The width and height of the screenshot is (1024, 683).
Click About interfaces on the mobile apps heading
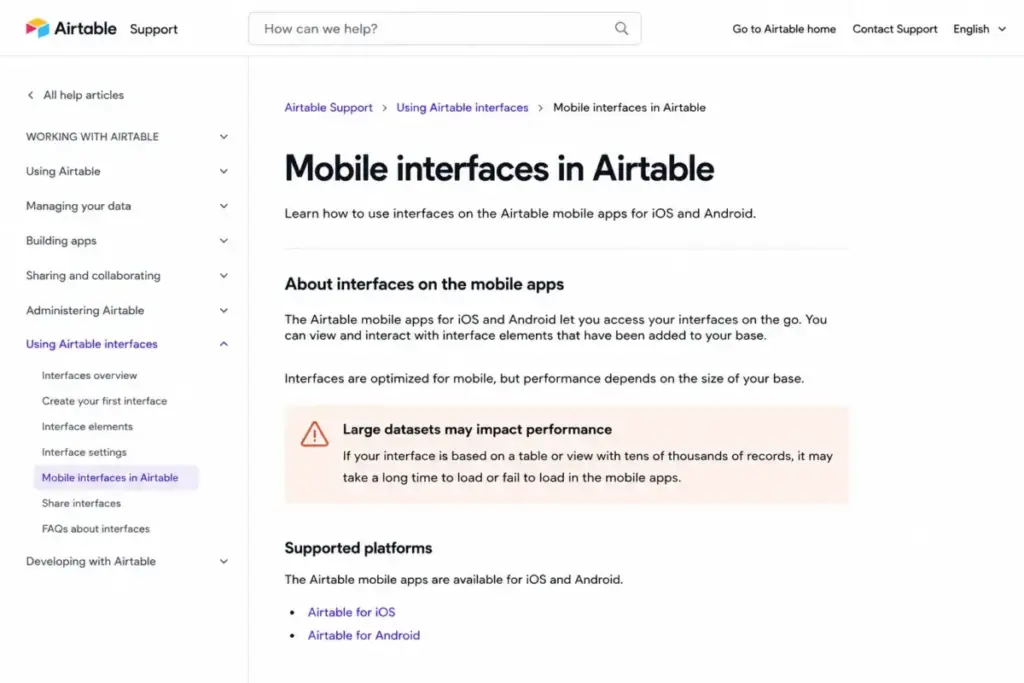(x=424, y=285)
